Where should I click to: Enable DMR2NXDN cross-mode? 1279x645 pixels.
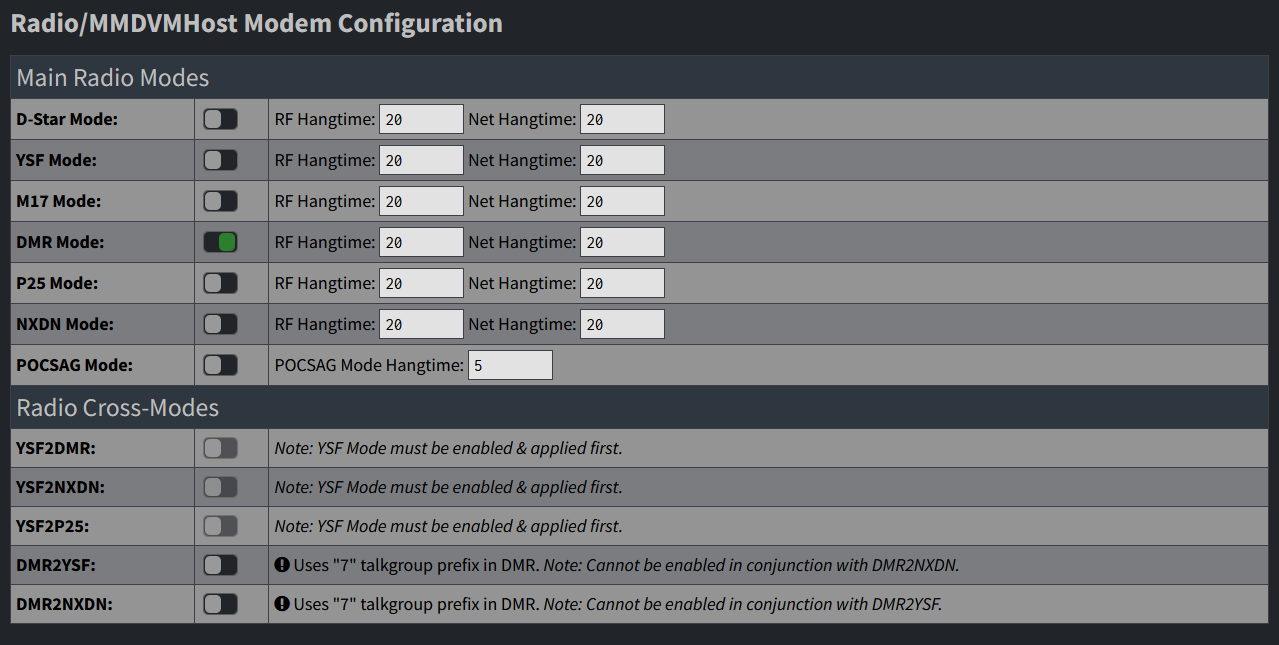click(x=220, y=604)
